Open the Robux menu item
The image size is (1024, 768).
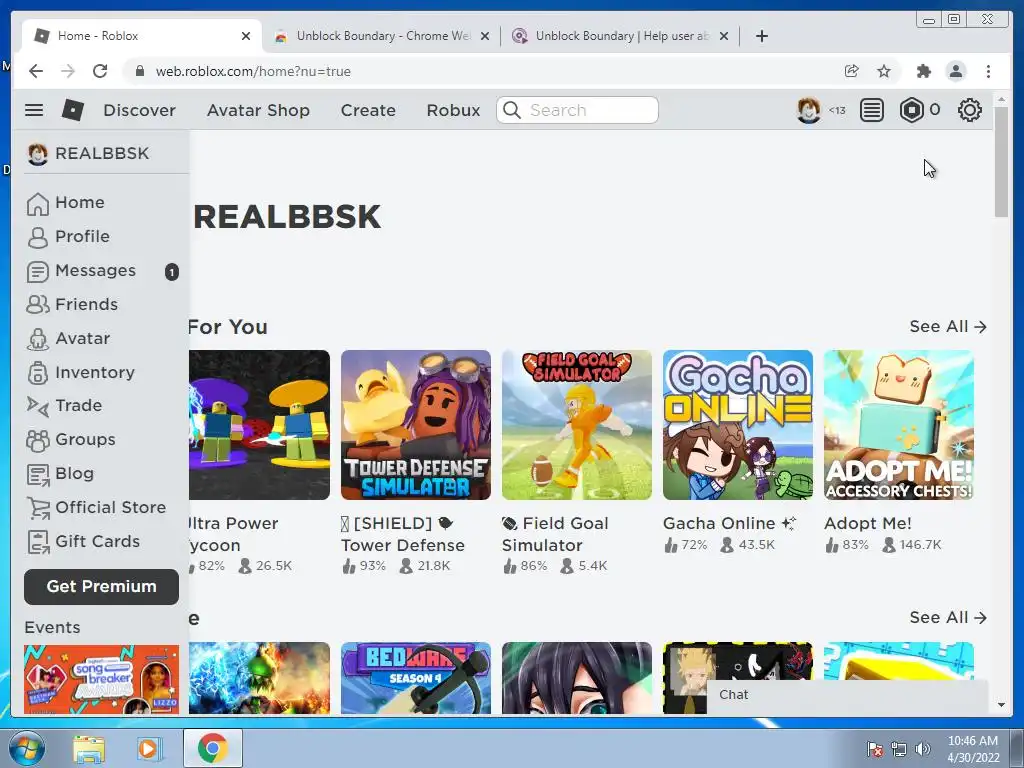pyautogui.click(x=453, y=110)
